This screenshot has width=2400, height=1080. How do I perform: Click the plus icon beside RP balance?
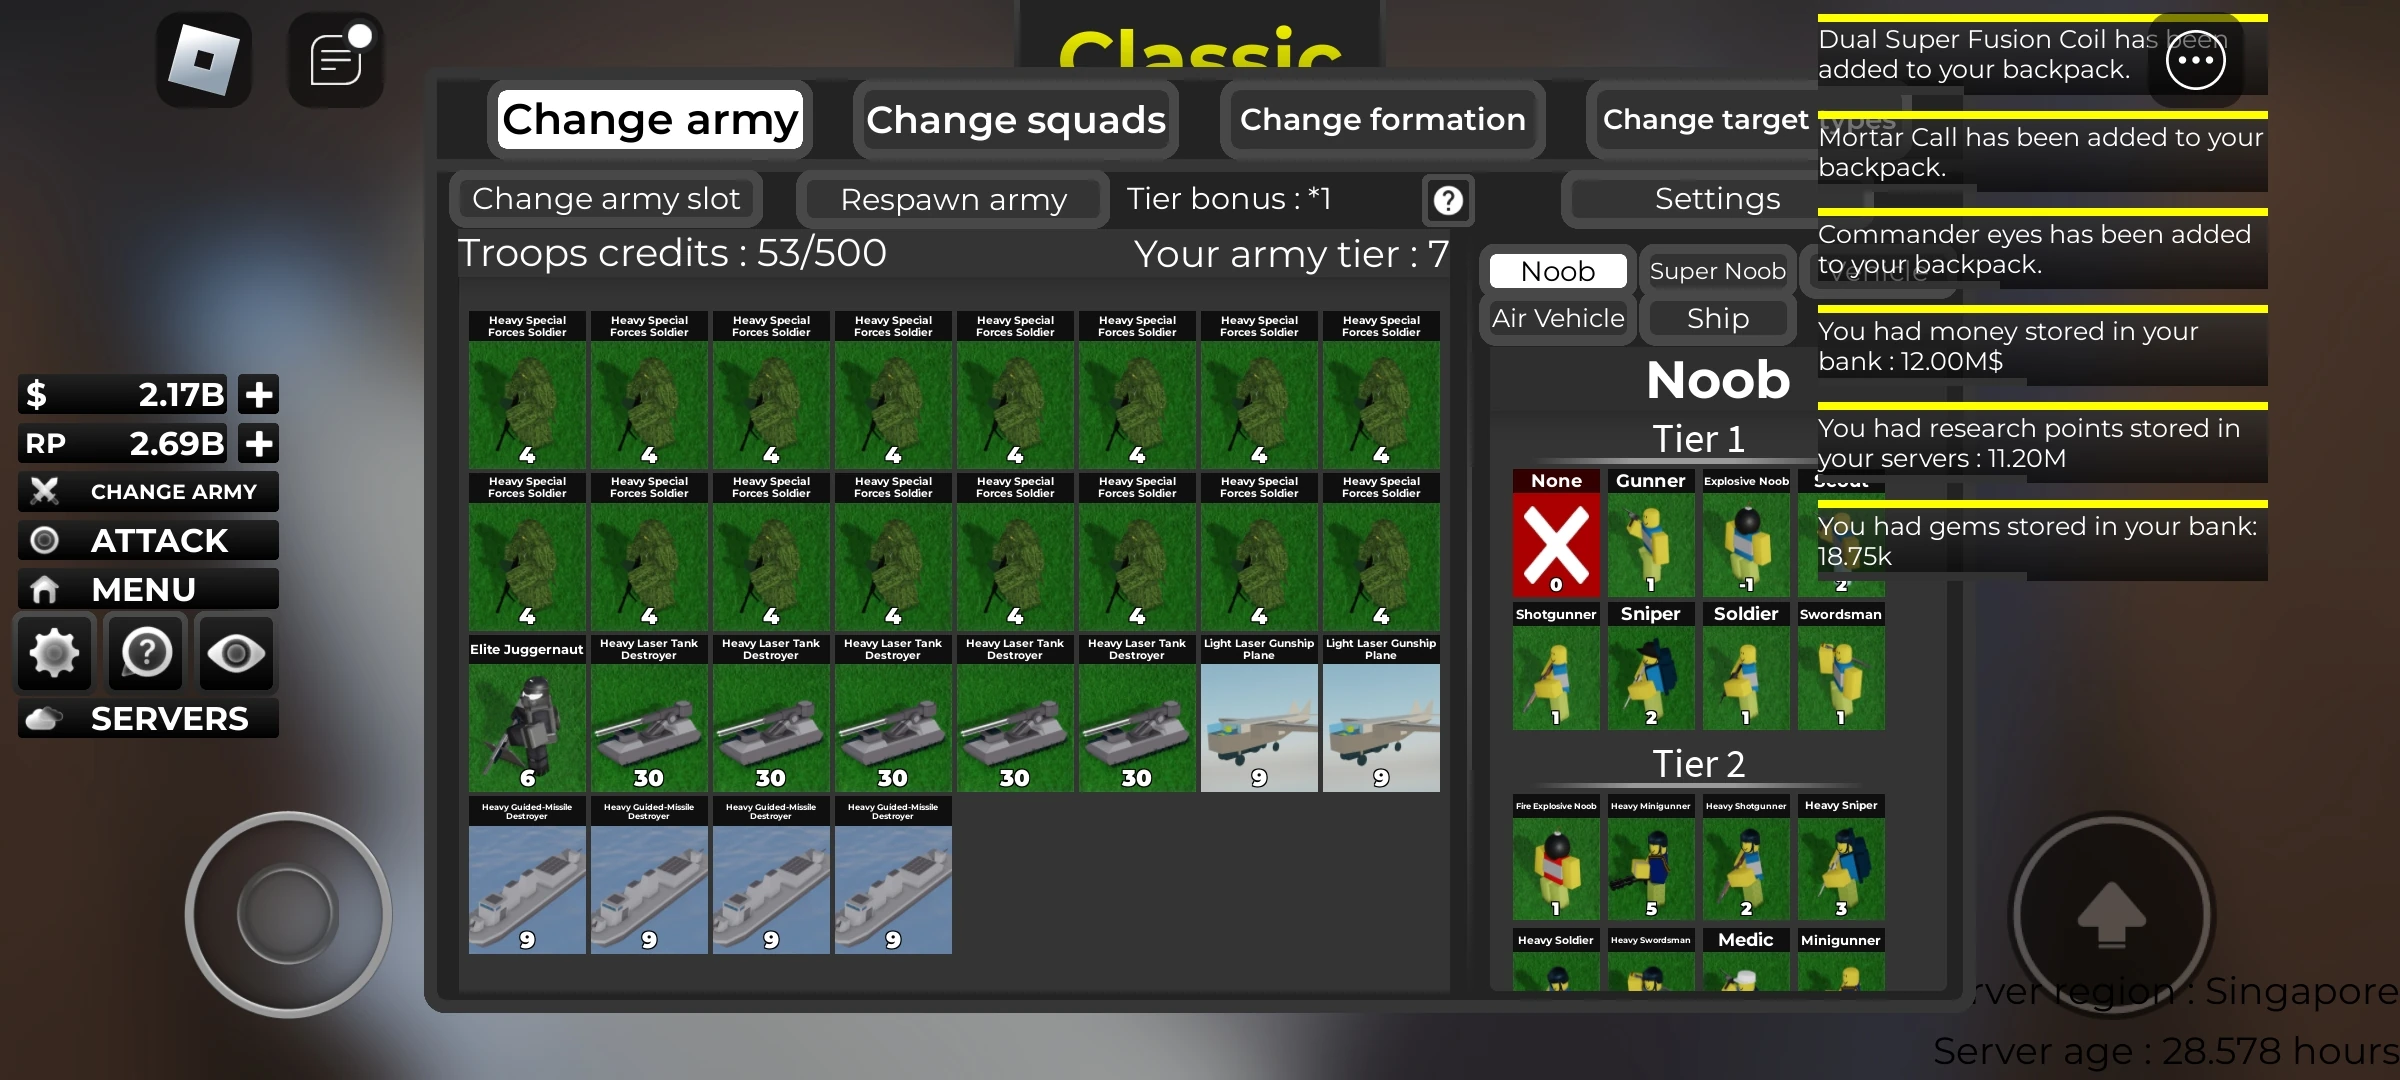pyautogui.click(x=258, y=443)
